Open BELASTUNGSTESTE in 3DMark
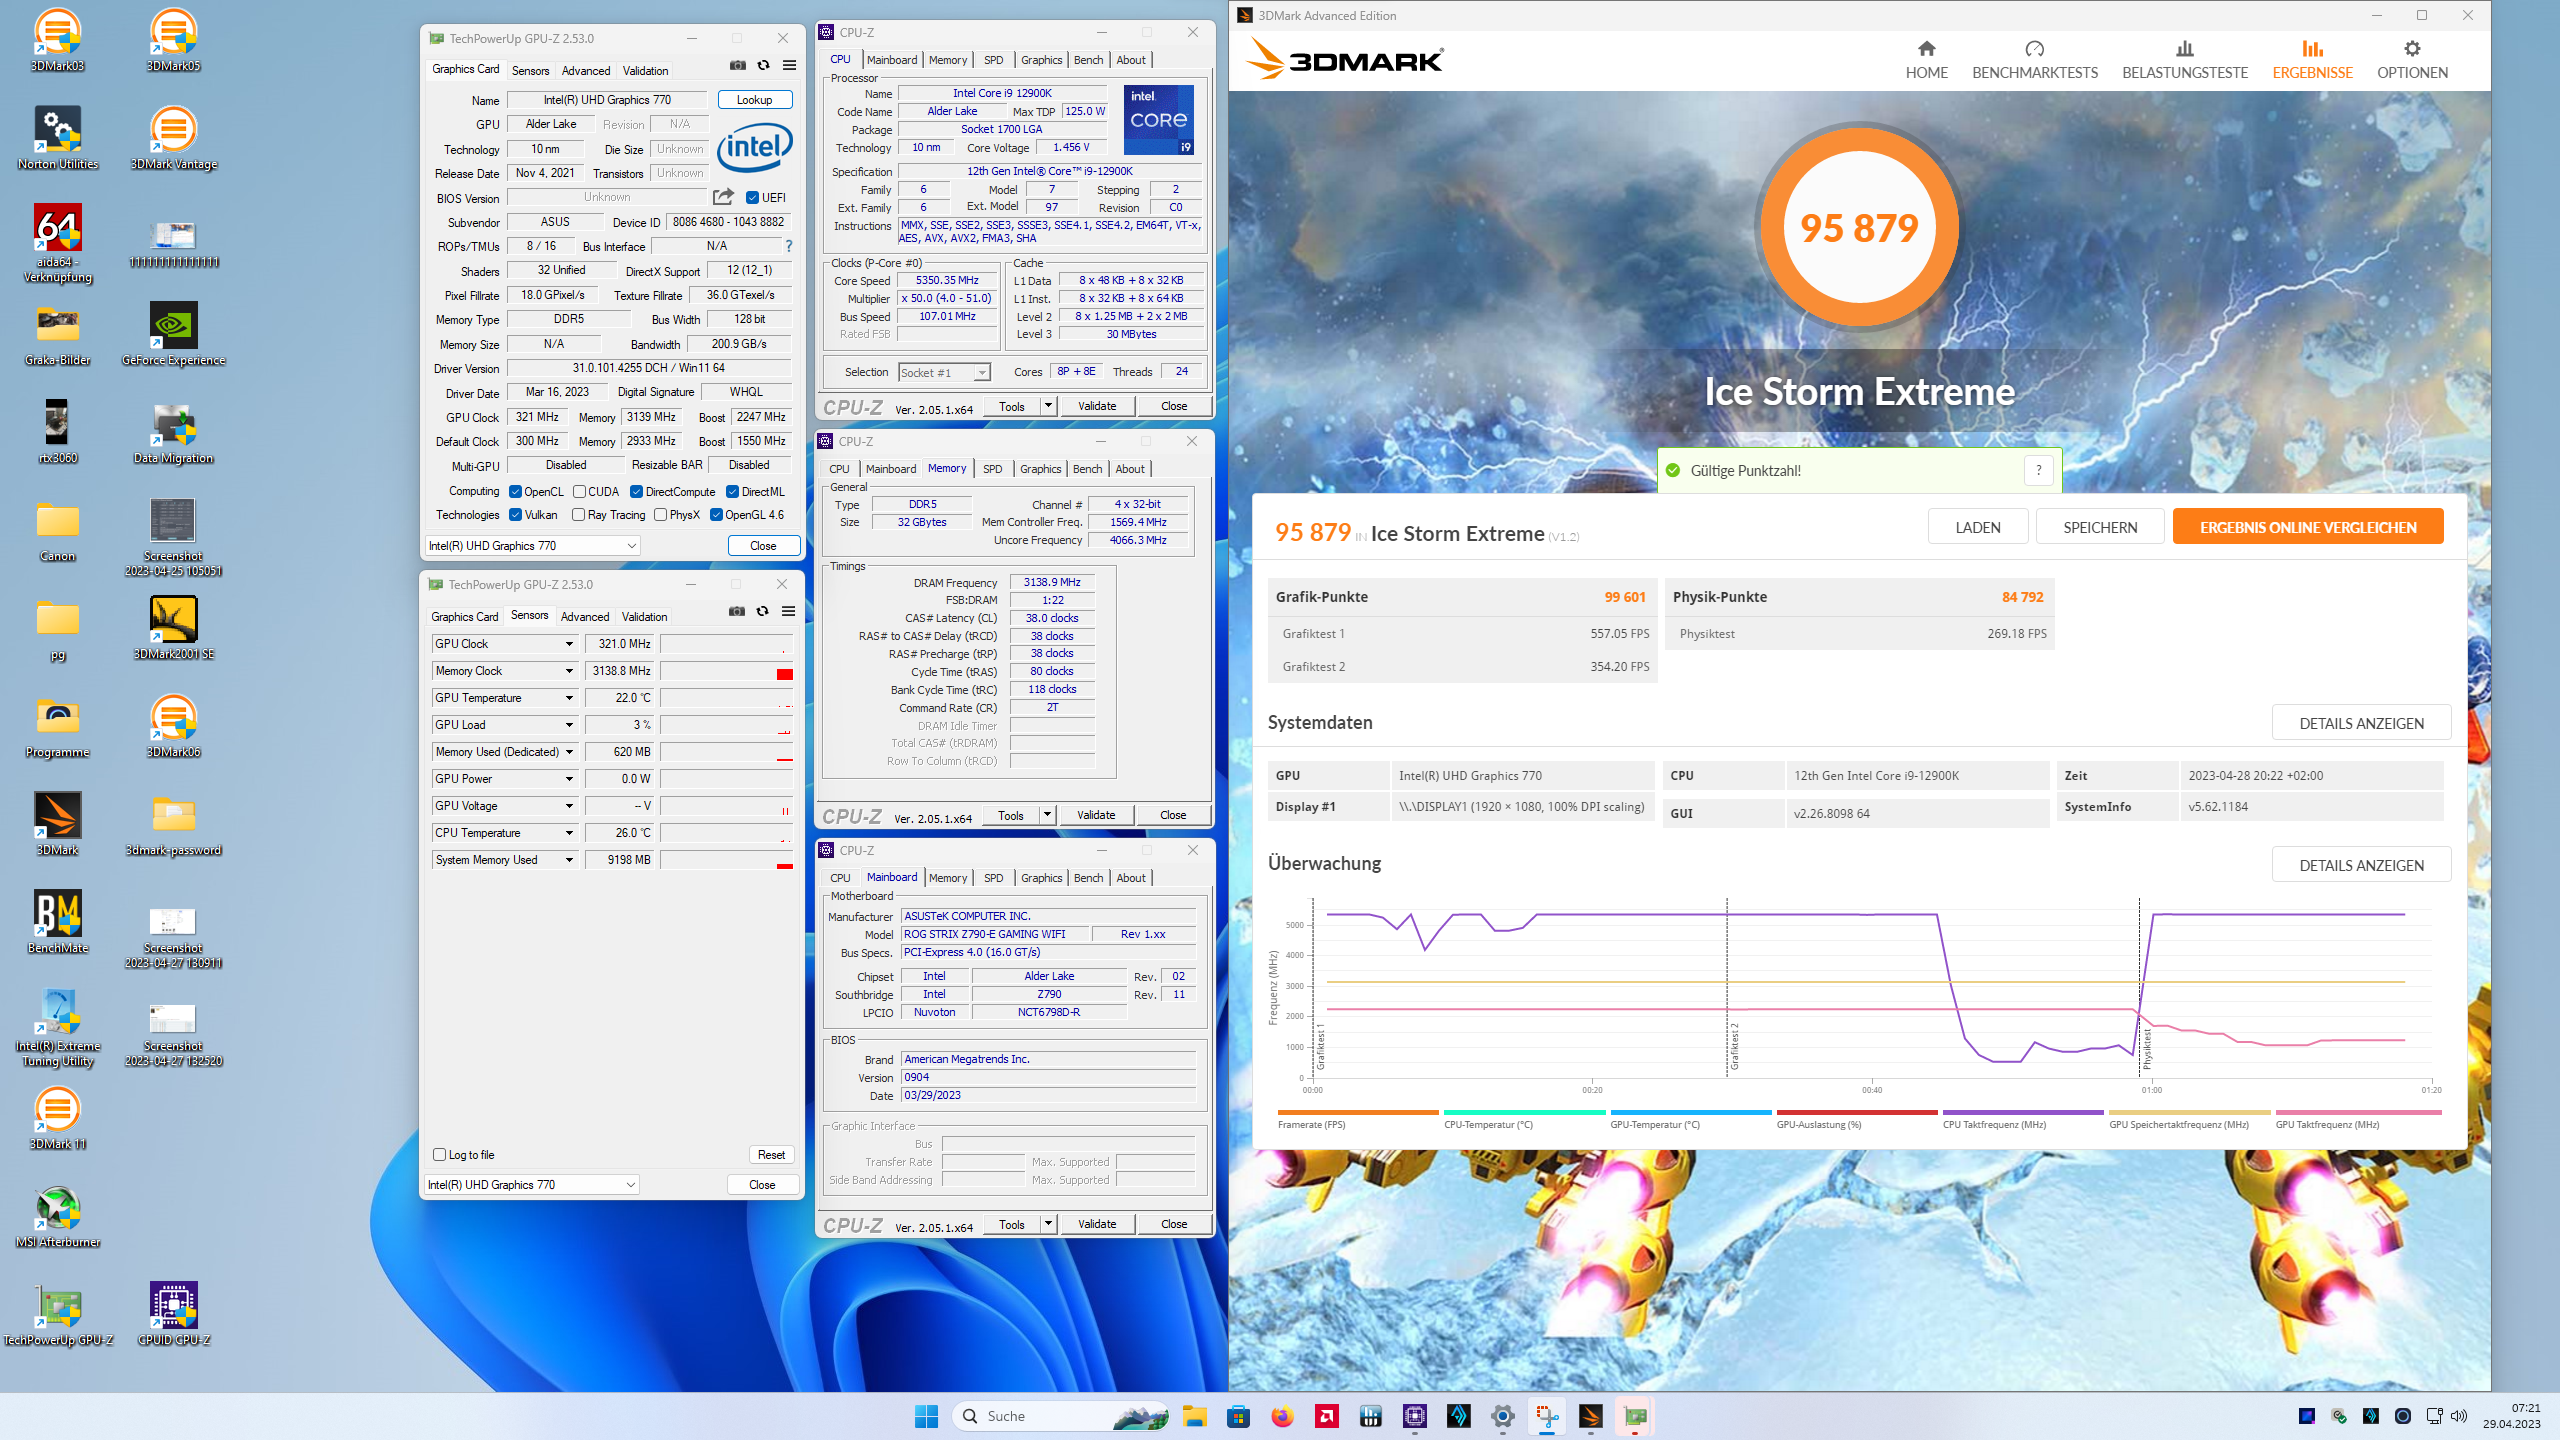The width and height of the screenshot is (2560, 1440). click(2185, 60)
